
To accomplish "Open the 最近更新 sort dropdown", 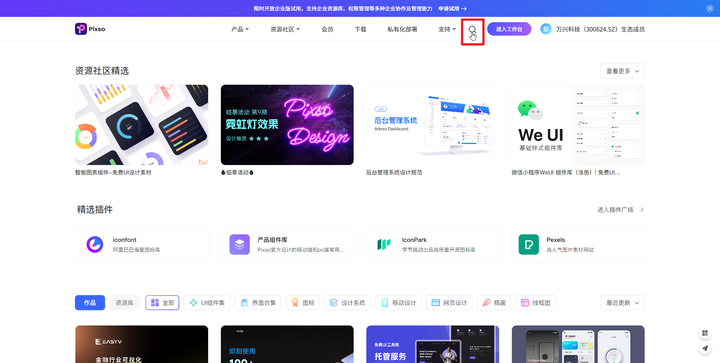I will coord(622,303).
